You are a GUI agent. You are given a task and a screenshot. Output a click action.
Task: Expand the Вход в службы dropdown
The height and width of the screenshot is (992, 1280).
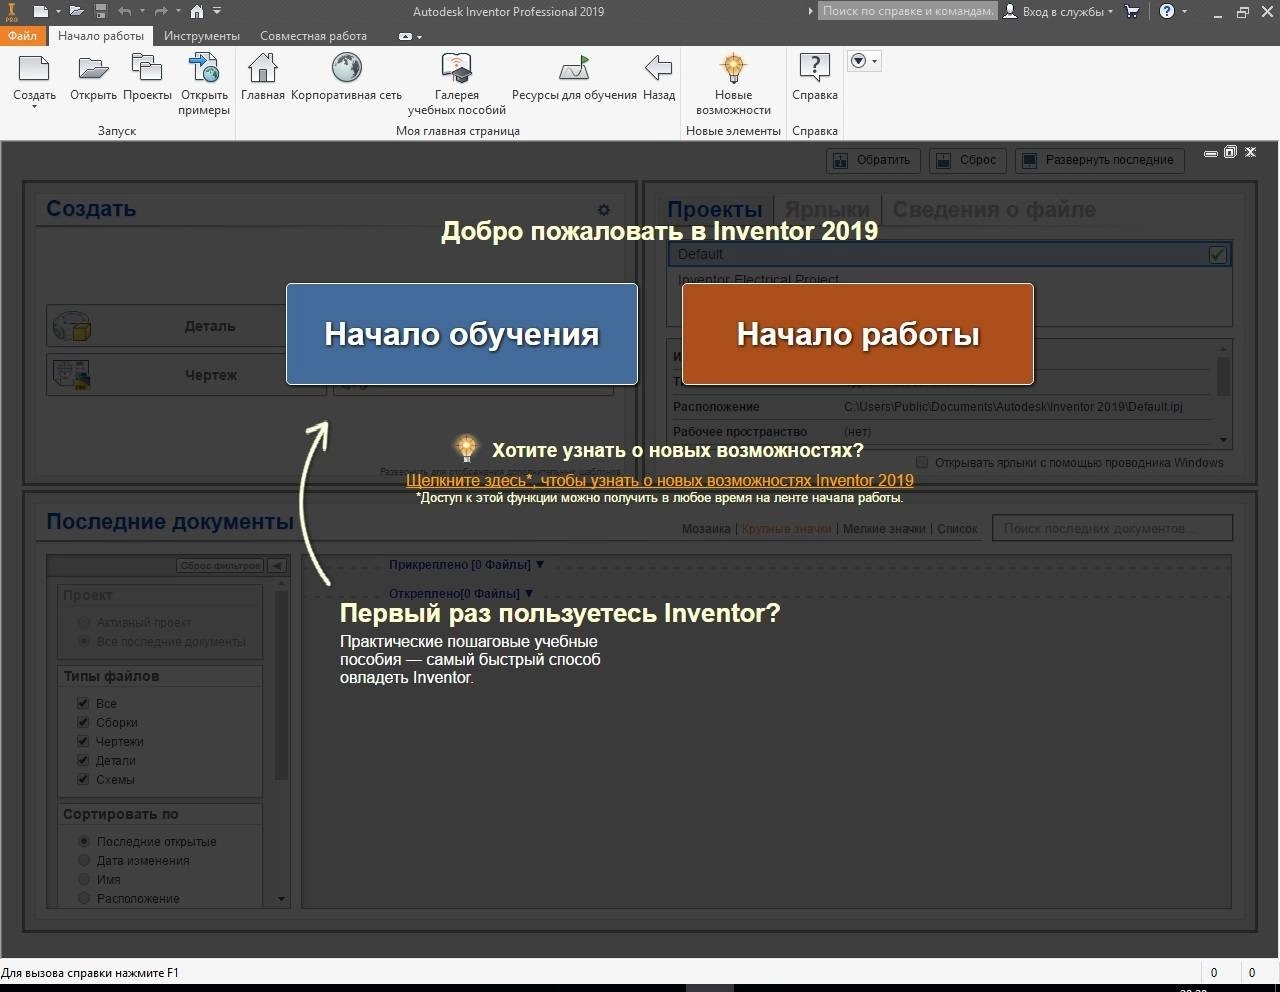(x=1111, y=12)
